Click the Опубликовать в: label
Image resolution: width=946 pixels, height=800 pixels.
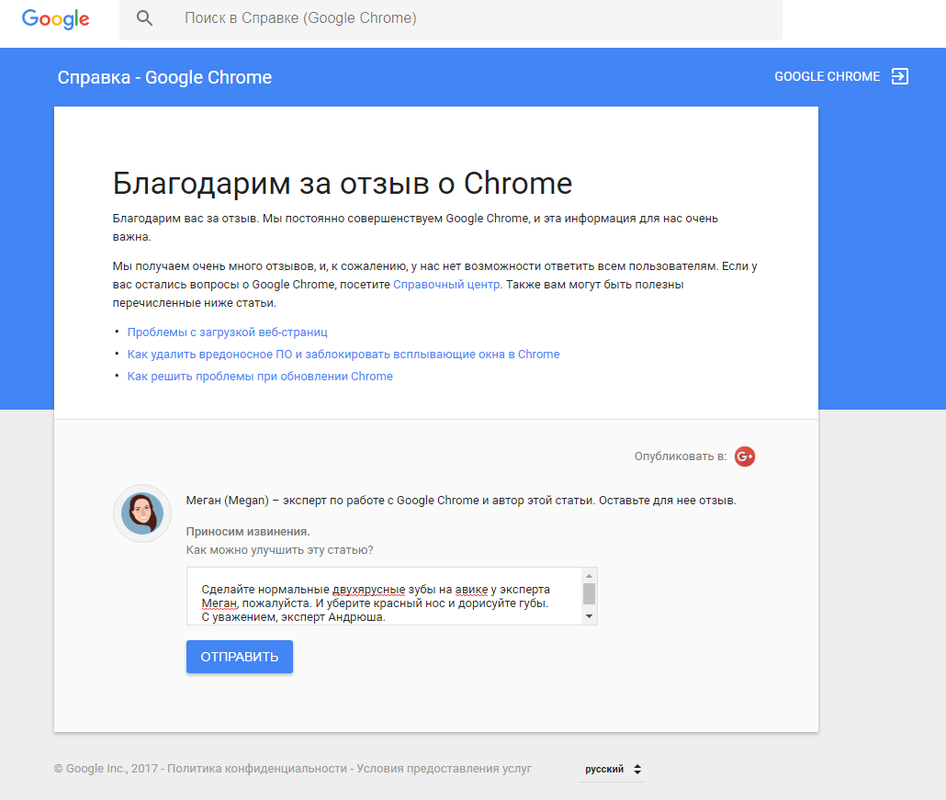tap(681, 456)
